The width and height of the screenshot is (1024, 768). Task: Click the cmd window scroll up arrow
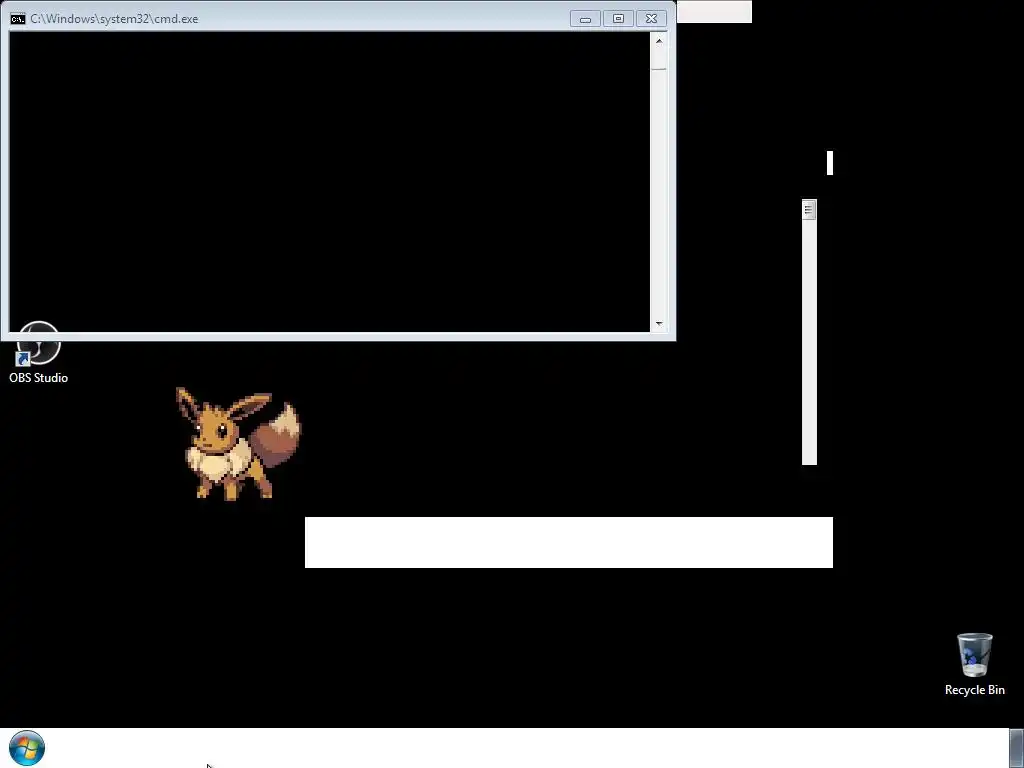[658, 40]
